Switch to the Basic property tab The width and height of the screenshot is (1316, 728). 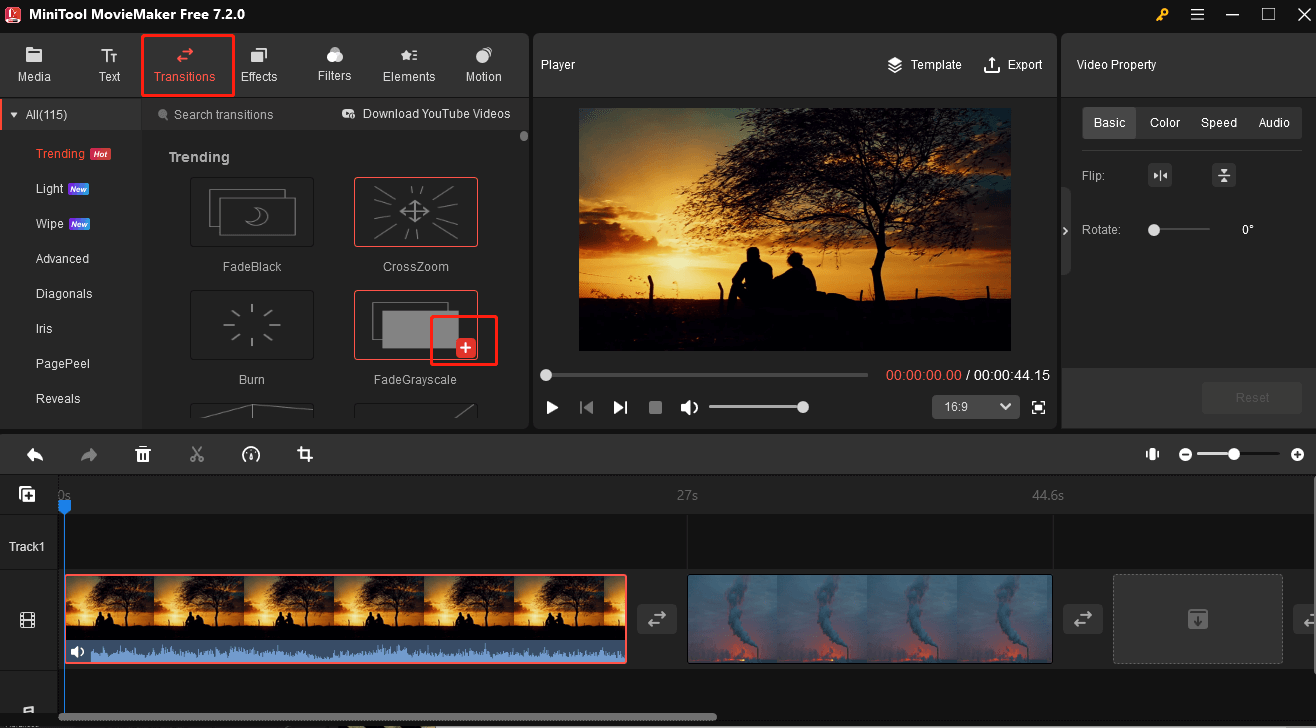[1109, 123]
